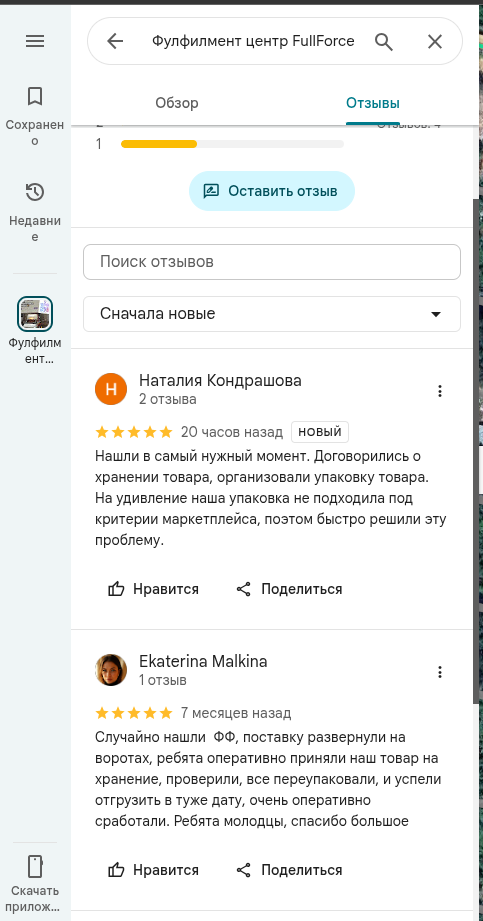
Task: Switch to the Отзывы tab
Action: coord(373,103)
